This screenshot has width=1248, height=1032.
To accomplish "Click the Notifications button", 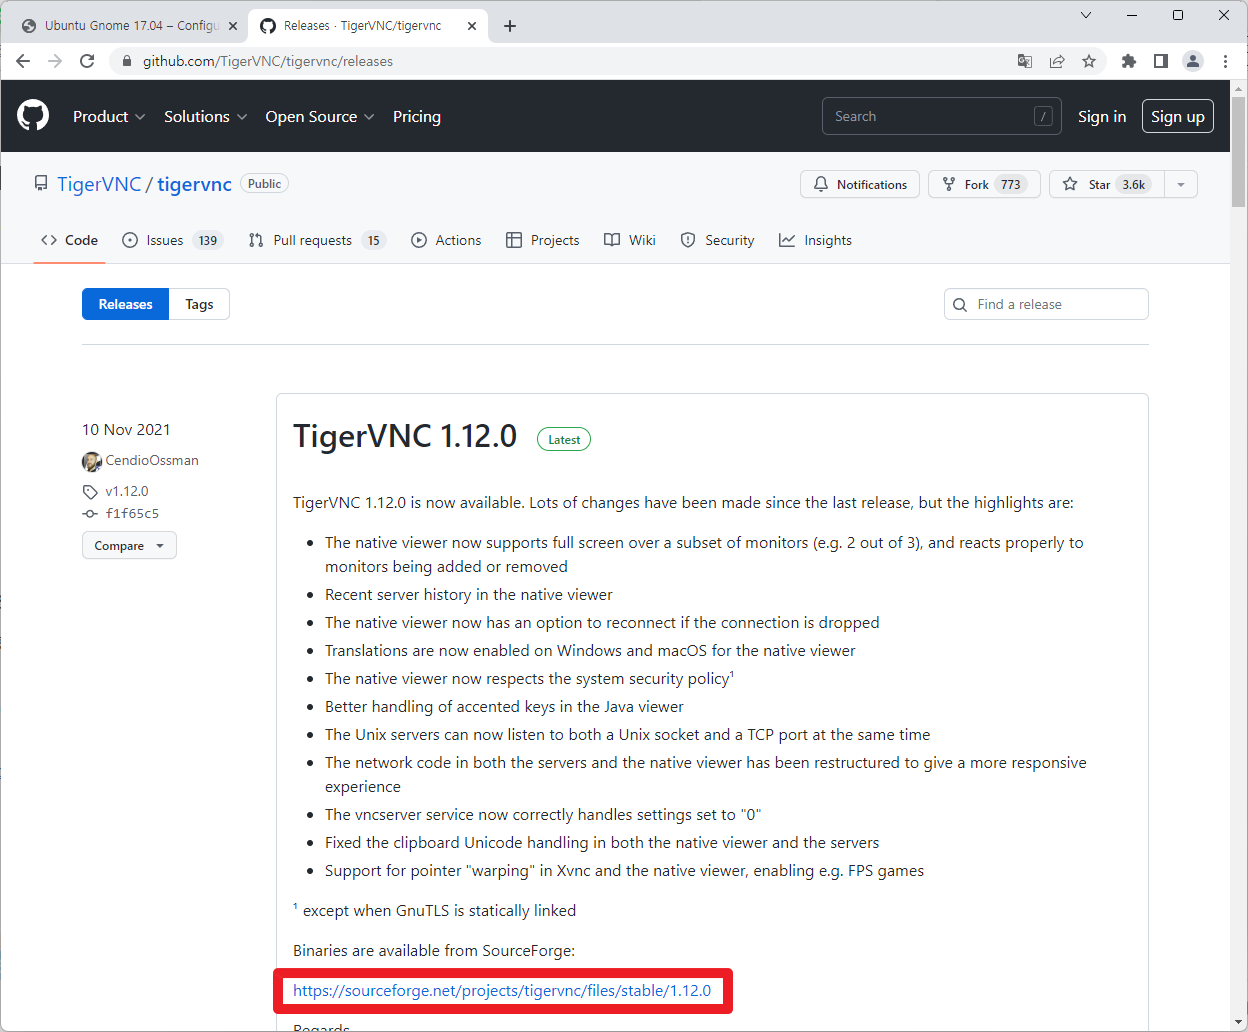I will point(860,184).
